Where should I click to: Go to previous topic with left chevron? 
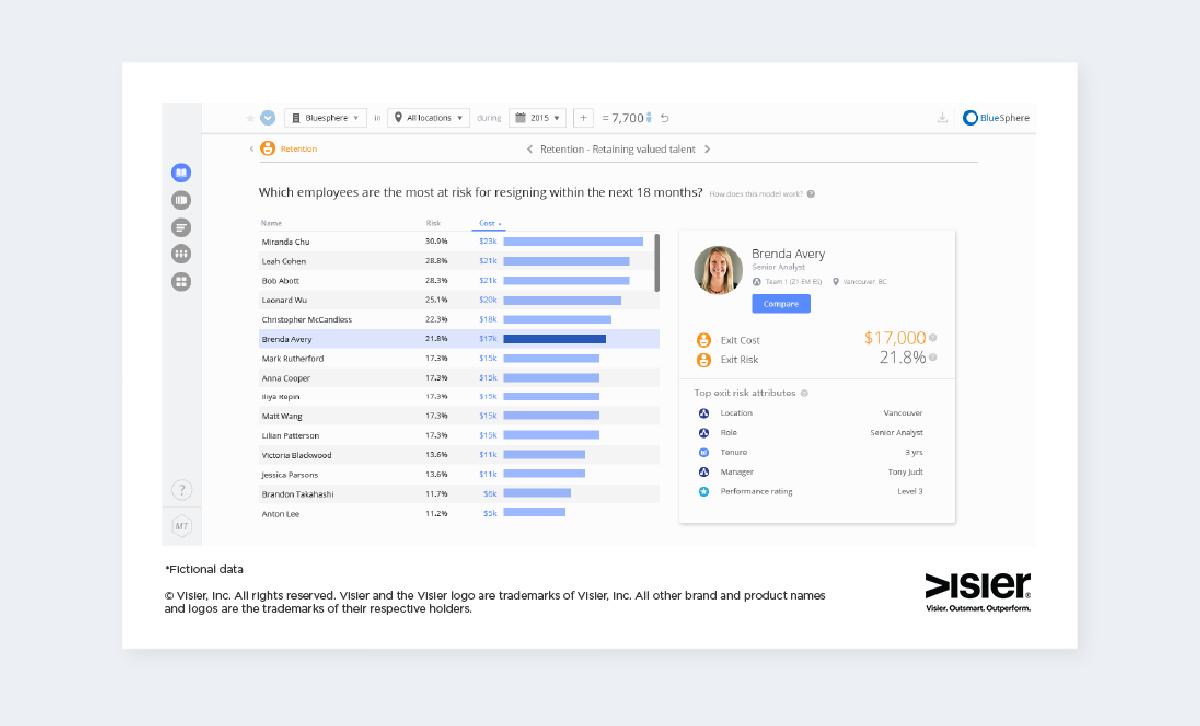click(530, 149)
